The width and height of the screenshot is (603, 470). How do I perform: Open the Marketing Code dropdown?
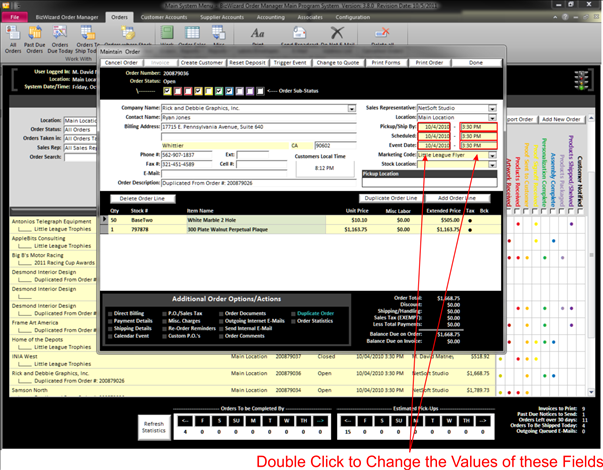coord(492,155)
